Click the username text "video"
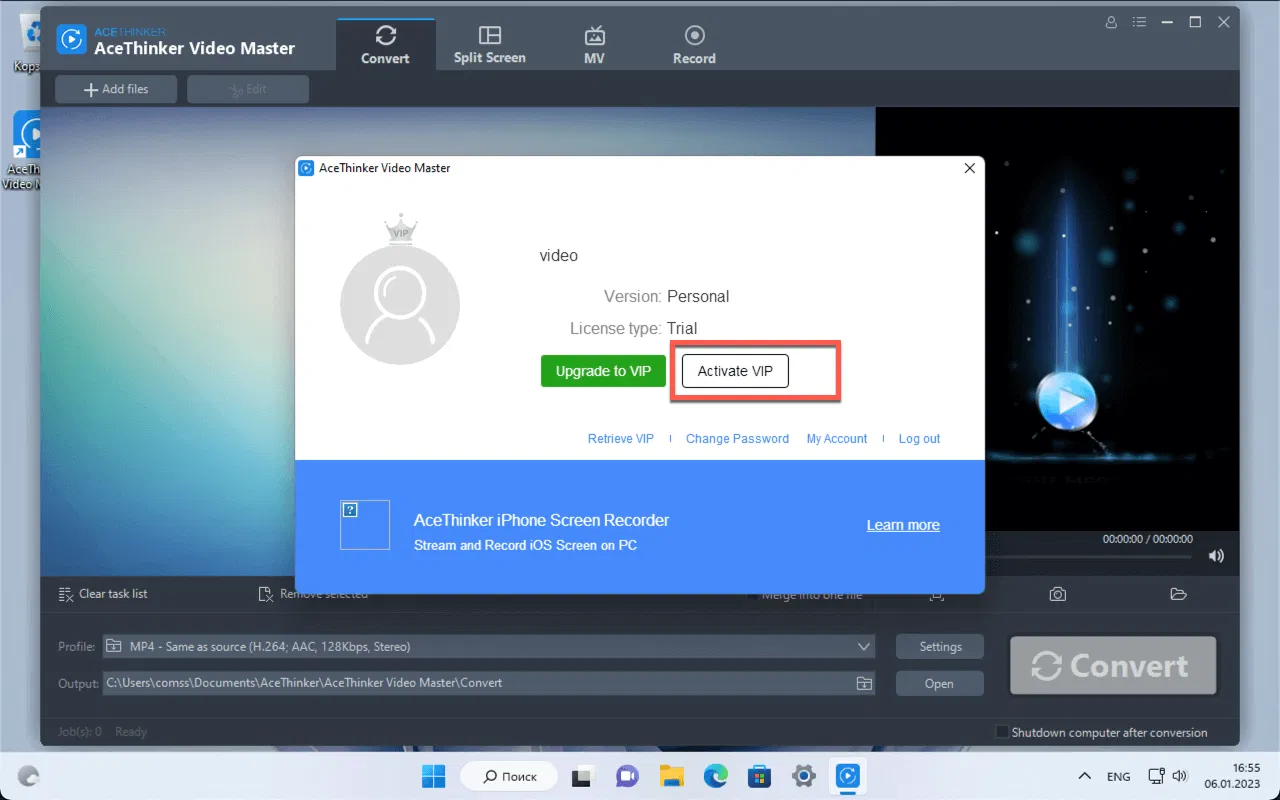This screenshot has width=1280, height=800. (559, 256)
